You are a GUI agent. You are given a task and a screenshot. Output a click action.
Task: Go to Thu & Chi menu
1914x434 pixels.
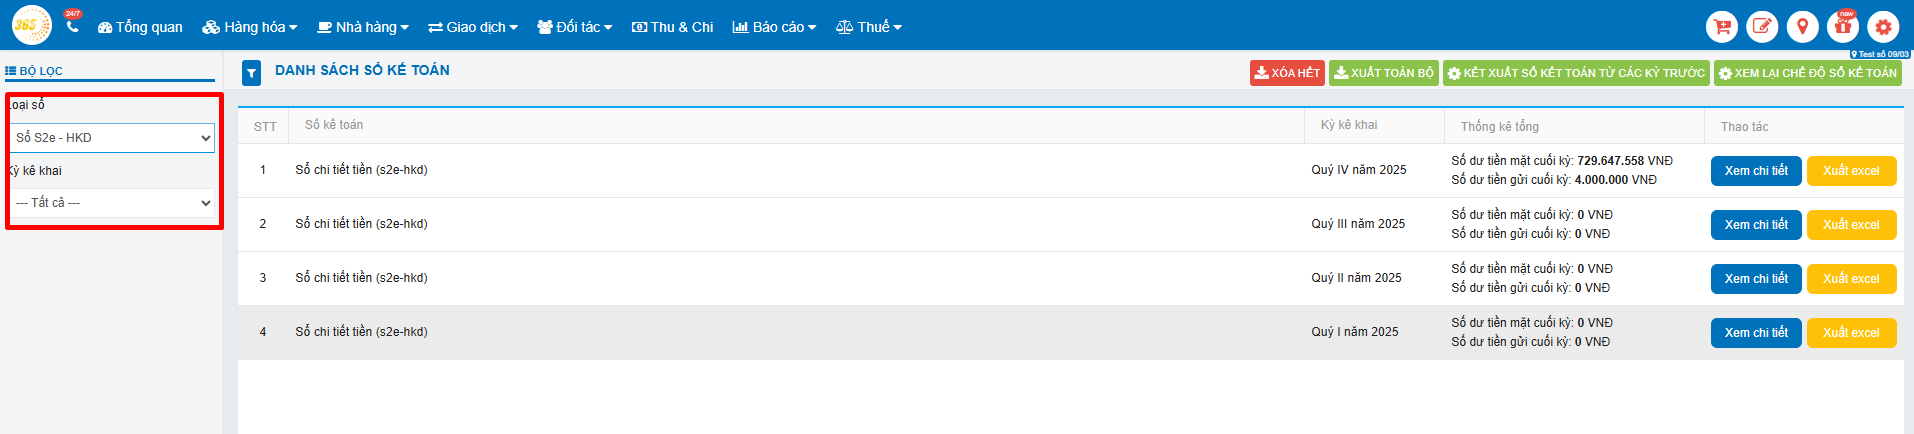coord(672,27)
